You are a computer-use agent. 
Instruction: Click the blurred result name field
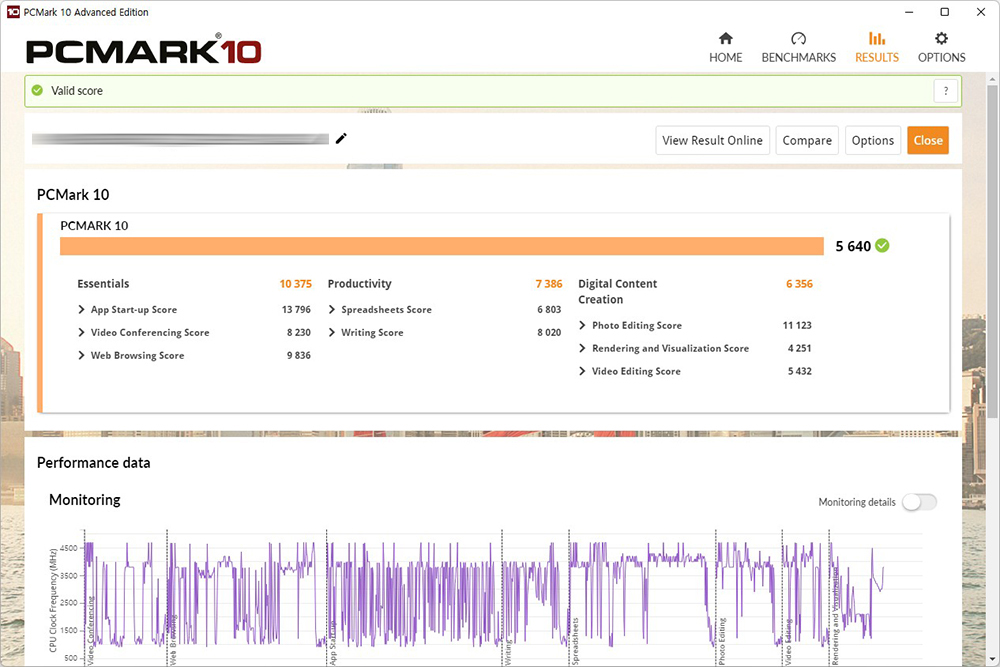[x=180, y=138]
